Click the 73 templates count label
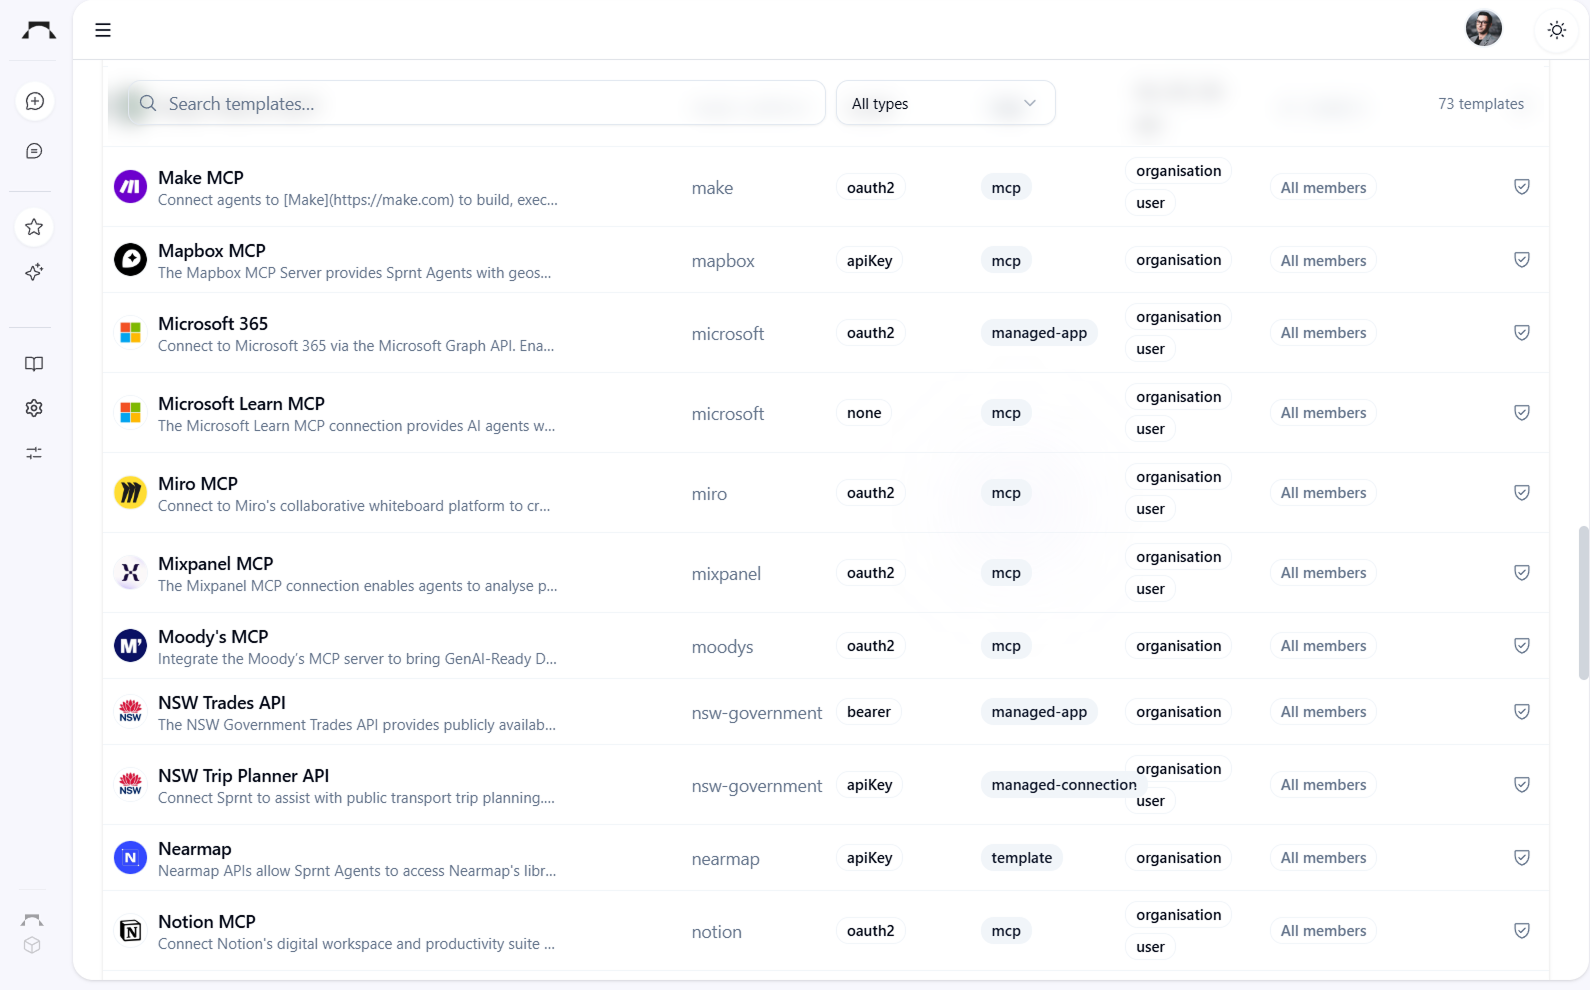Image resolution: width=1590 pixels, height=990 pixels. (1481, 104)
